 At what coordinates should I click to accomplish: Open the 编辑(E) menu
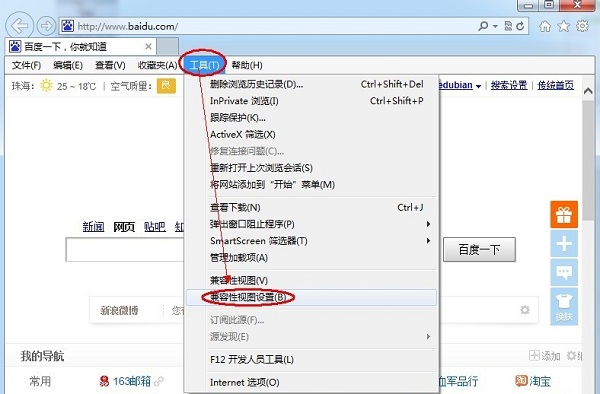[x=68, y=65]
